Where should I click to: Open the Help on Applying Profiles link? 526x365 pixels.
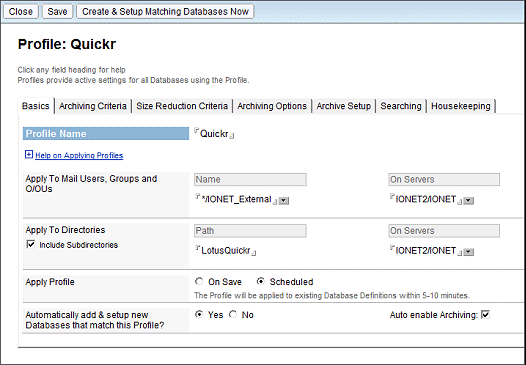(79, 155)
